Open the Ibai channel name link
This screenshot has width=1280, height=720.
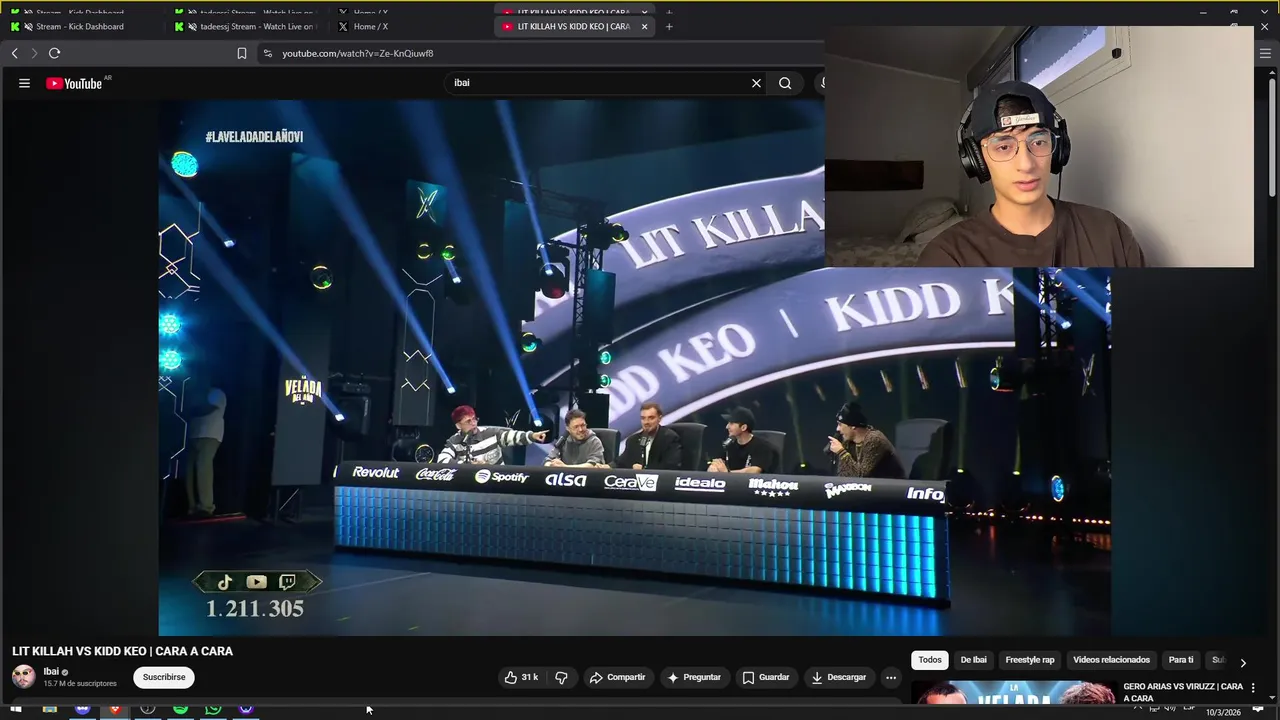tap(51, 672)
